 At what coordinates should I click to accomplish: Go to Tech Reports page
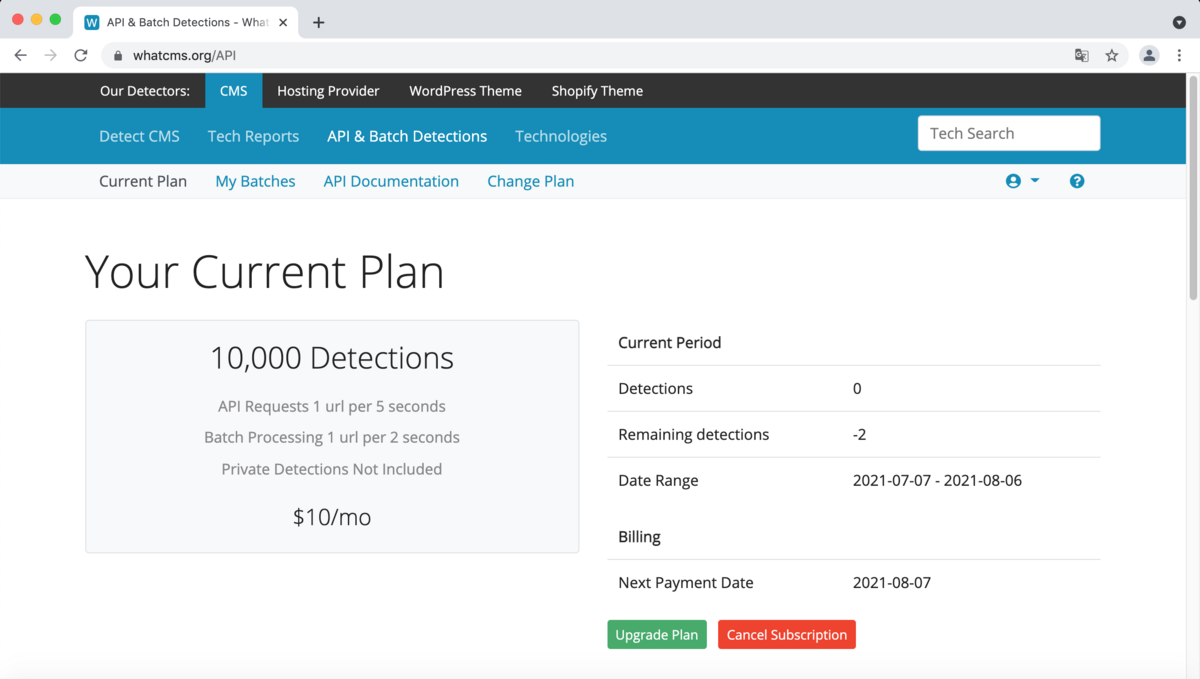pyautogui.click(x=253, y=136)
